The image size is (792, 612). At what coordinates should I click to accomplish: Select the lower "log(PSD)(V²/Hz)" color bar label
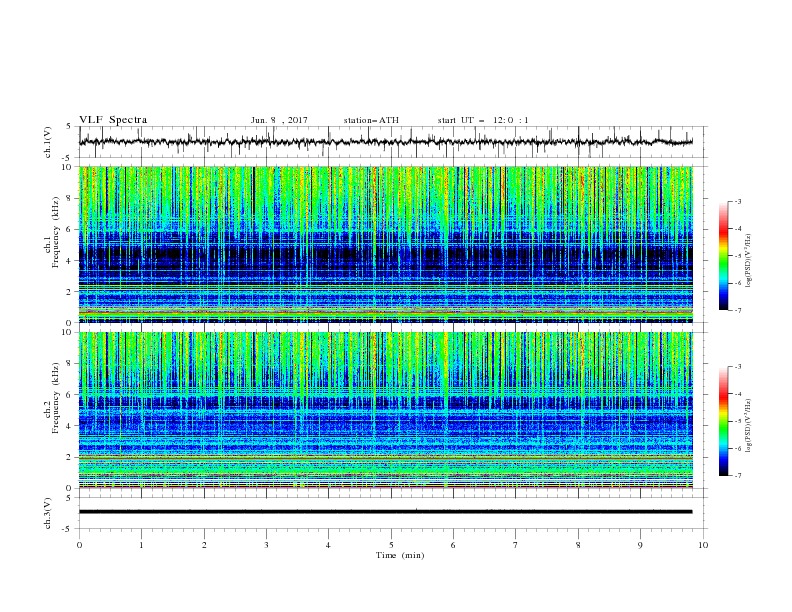748,426
